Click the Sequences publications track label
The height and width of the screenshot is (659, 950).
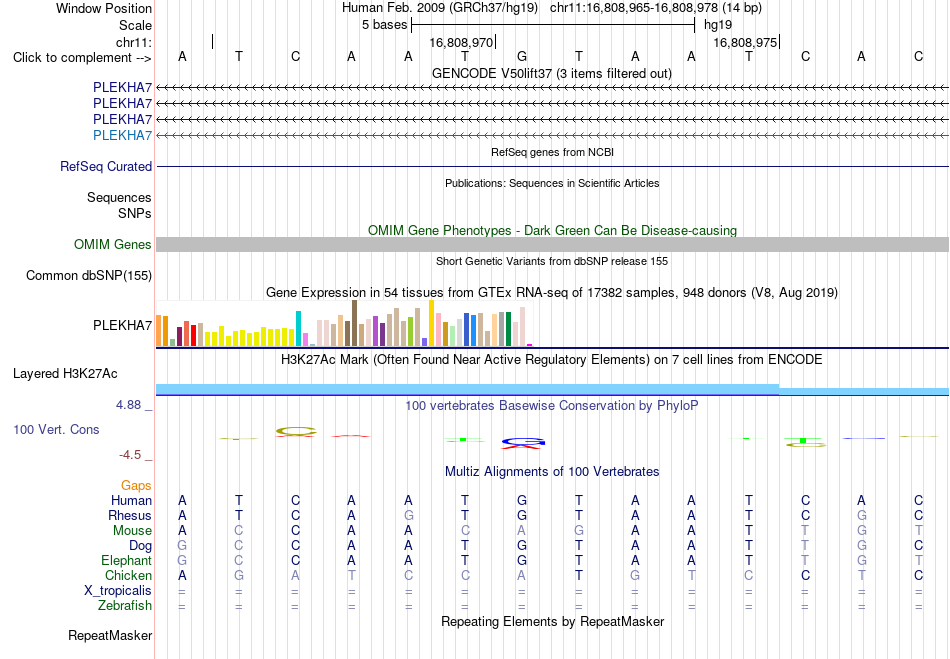[119, 197]
